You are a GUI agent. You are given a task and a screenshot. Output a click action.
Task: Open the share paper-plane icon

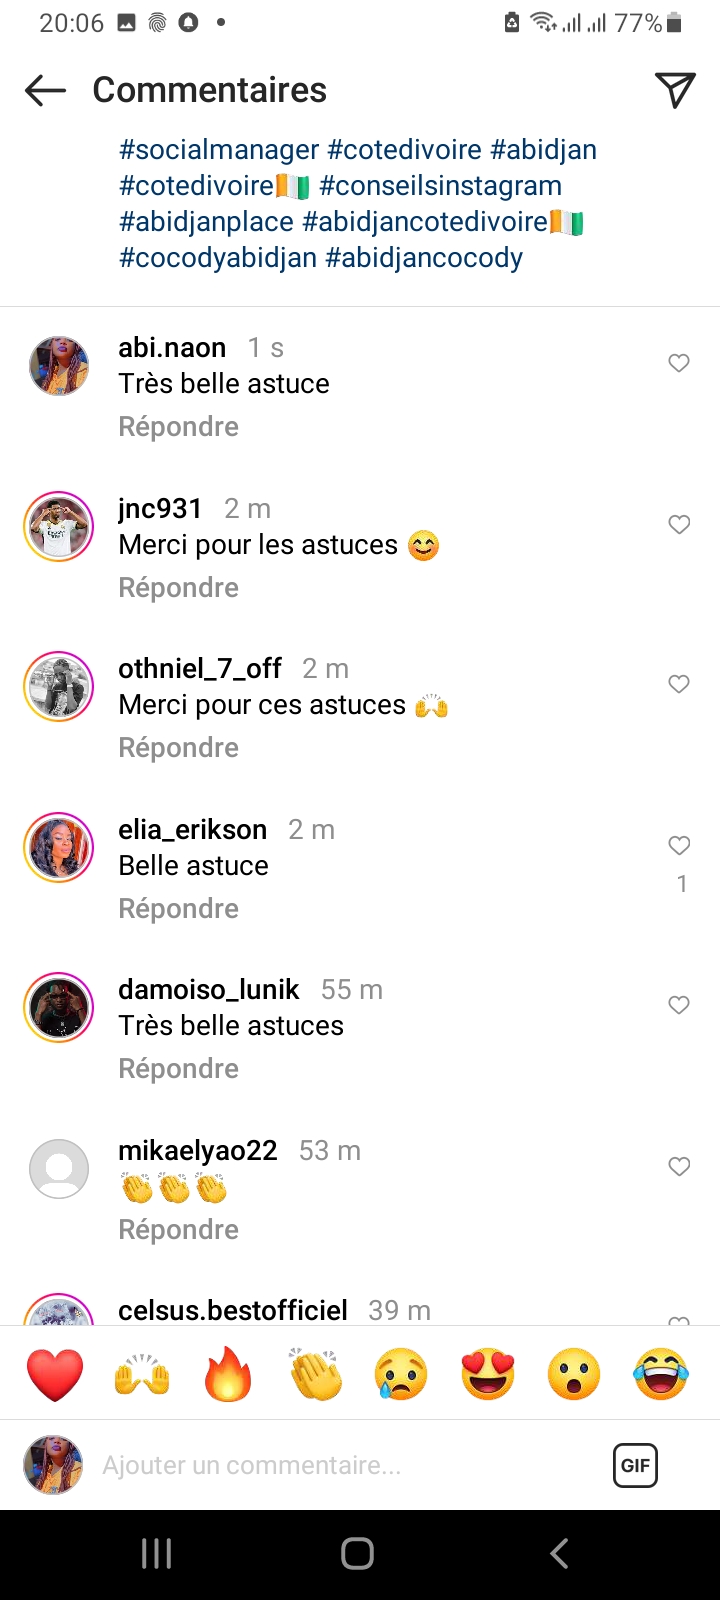click(675, 90)
